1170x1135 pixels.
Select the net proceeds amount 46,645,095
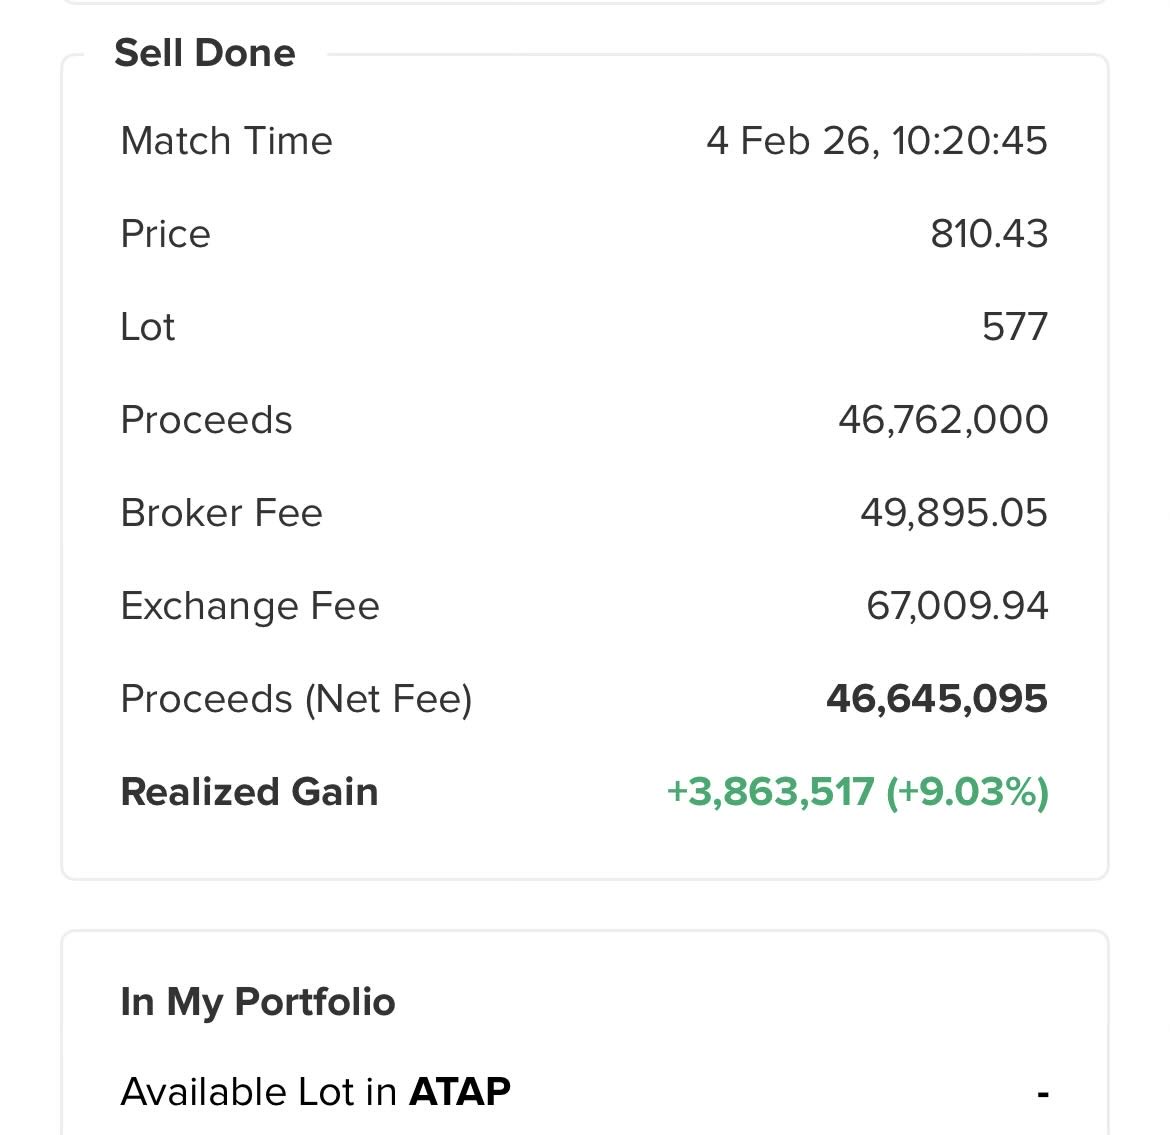coord(936,699)
